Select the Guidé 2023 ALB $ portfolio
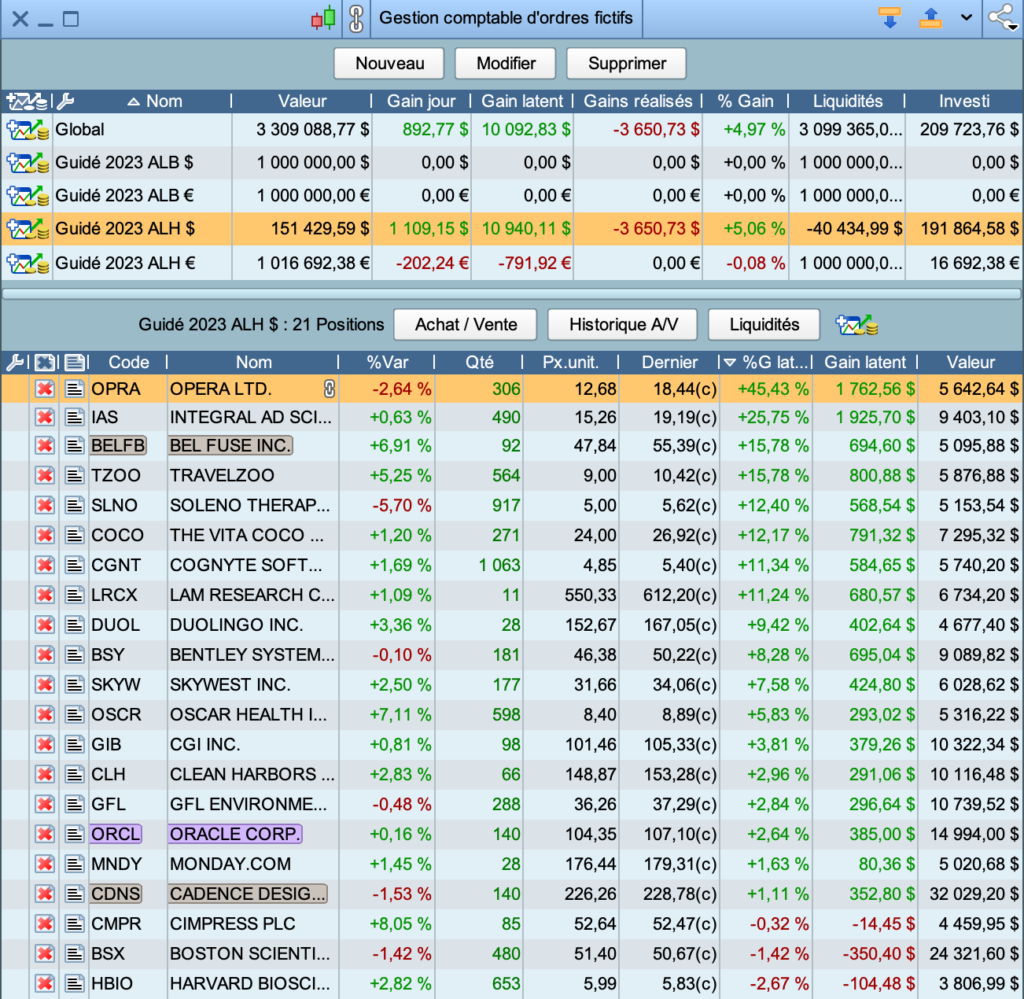The image size is (1024, 999). (x=511, y=163)
